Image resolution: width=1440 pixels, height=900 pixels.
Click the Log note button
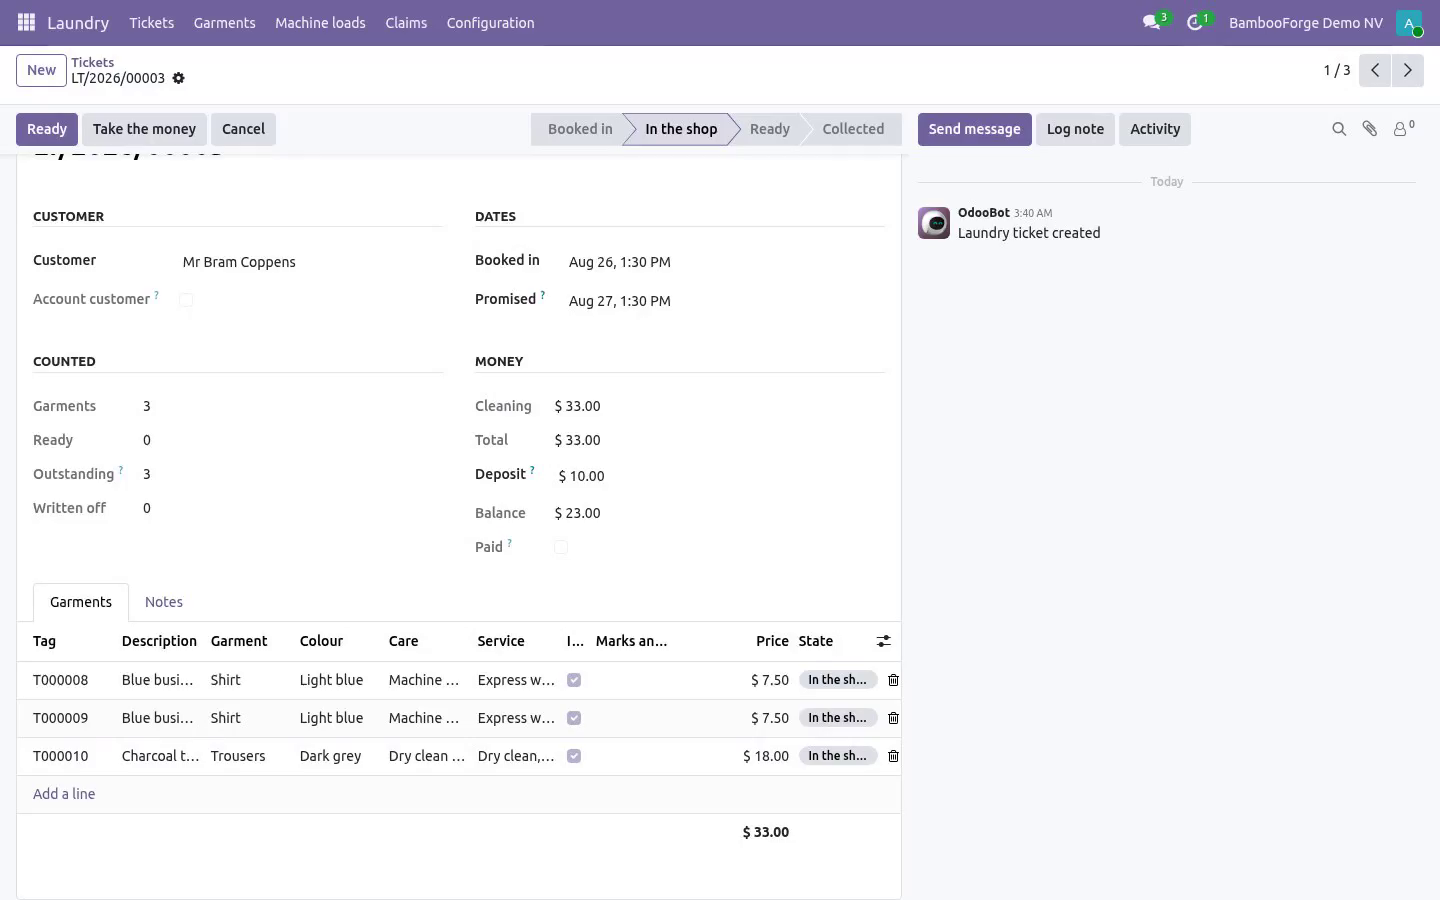(1075, 129)
